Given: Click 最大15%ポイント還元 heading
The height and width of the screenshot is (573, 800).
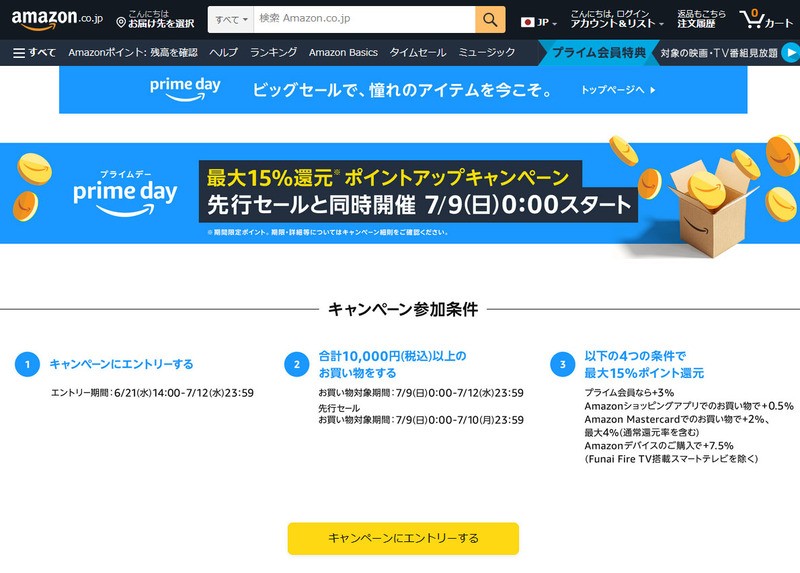Looking at the screenshot, I should pyautogui.click(x=644, y=373).
